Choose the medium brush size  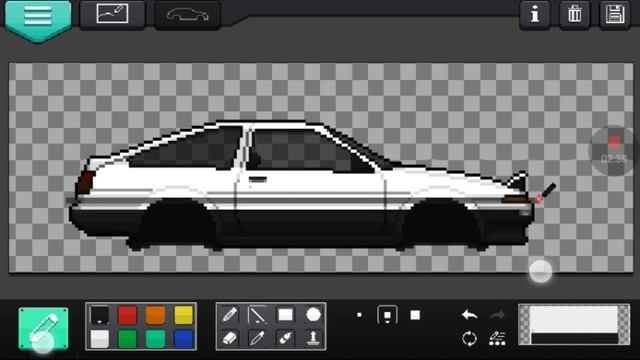pos(387,315)
